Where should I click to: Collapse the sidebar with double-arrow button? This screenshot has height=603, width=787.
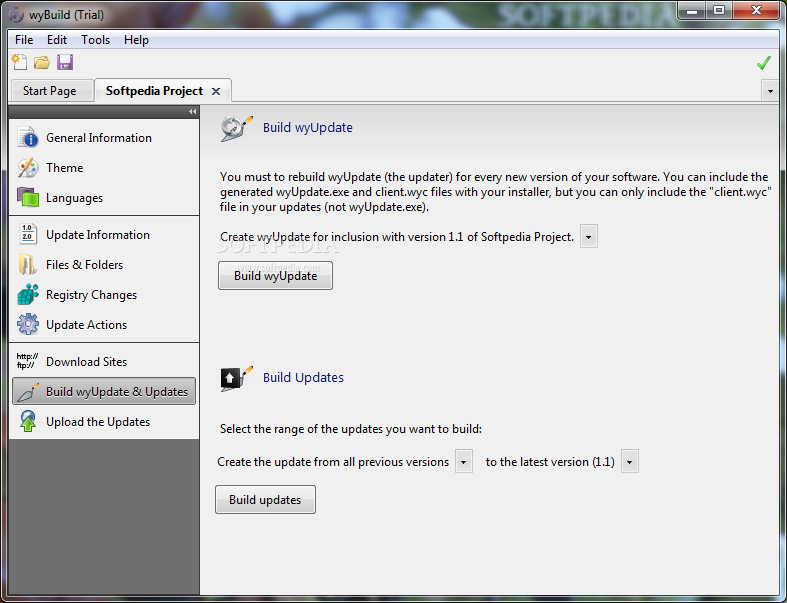193,111
